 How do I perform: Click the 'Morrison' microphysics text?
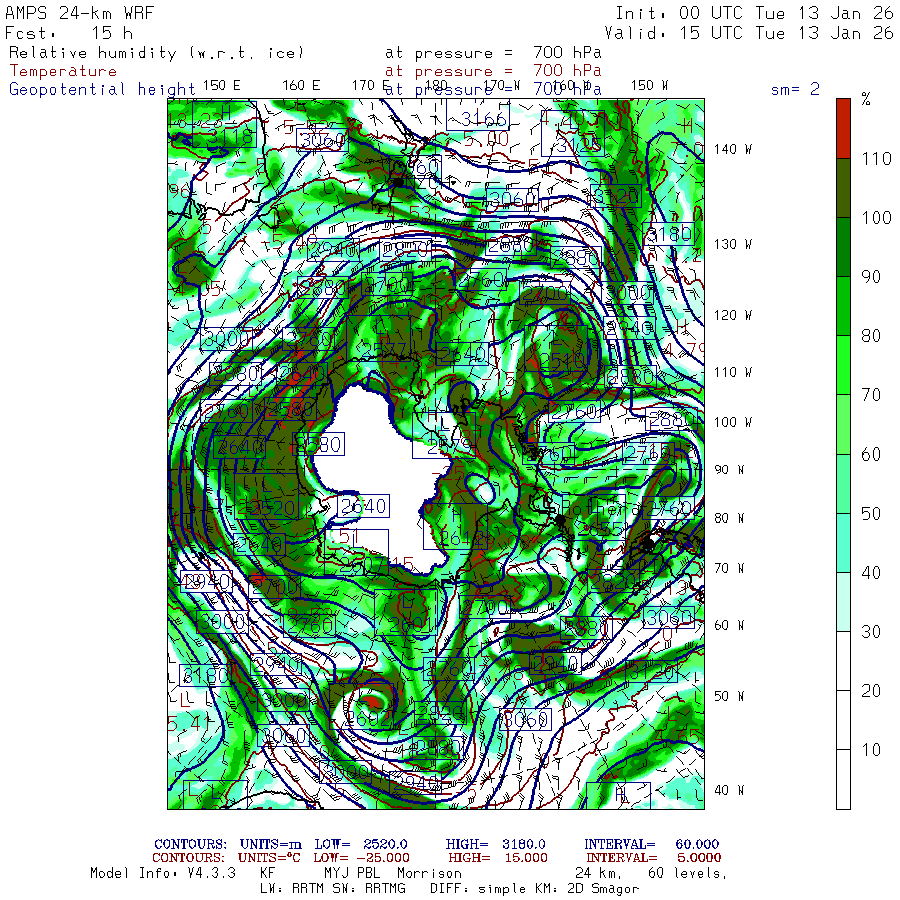click(x=429, y=873)
